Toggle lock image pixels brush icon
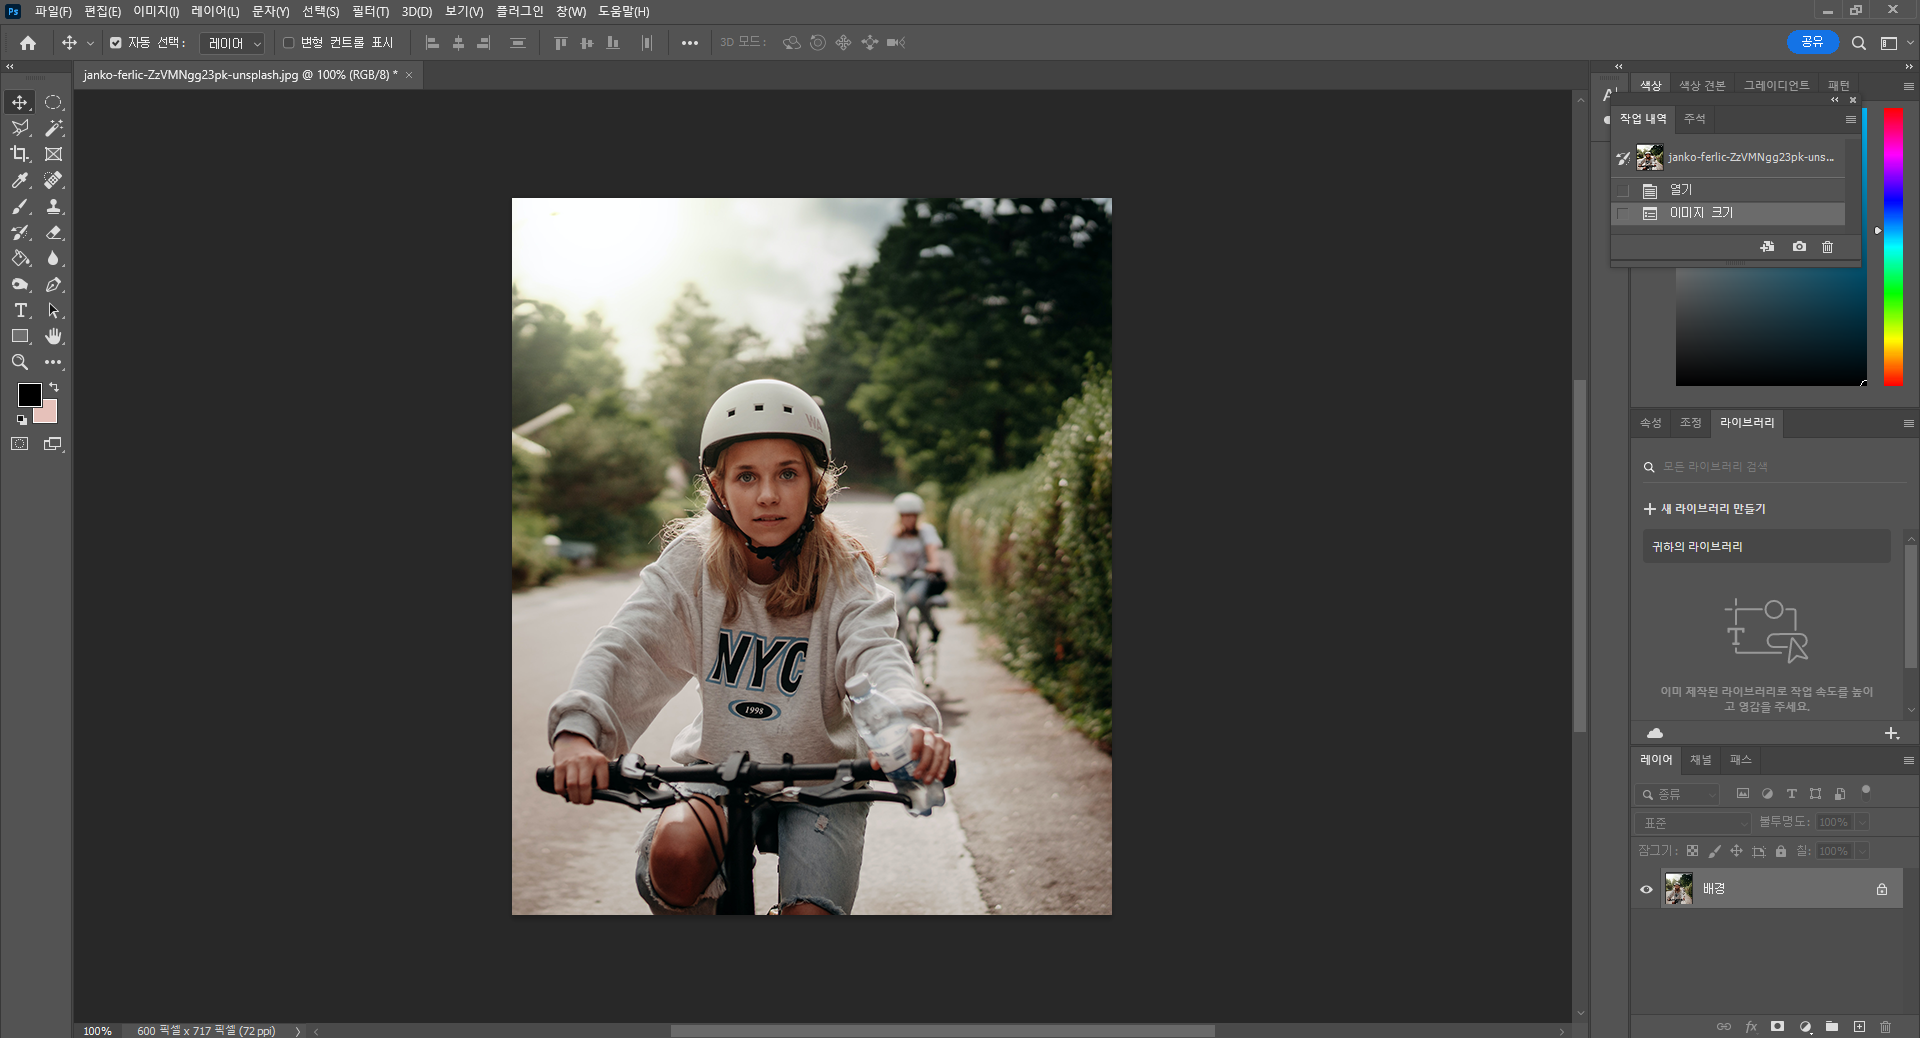Image resolution: width=1920 pixels, height=1038 pixels. (1714, 851)
